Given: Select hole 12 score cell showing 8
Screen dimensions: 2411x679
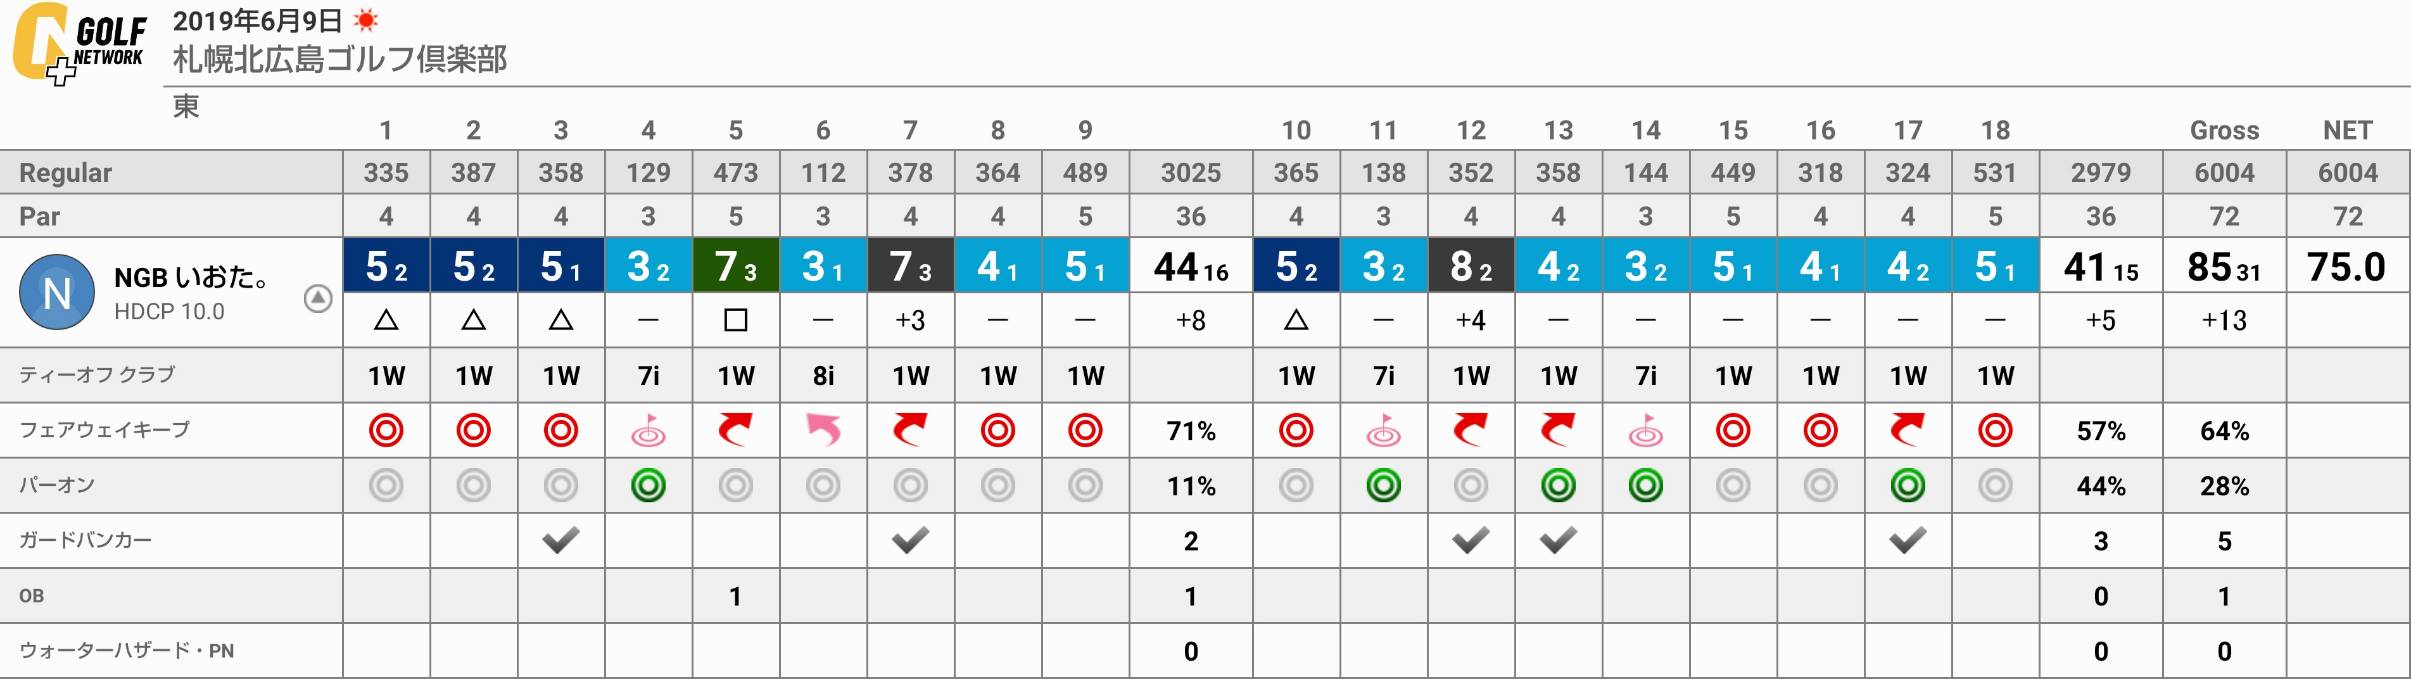Looking at the screenshot, I should click(1471, 266).
